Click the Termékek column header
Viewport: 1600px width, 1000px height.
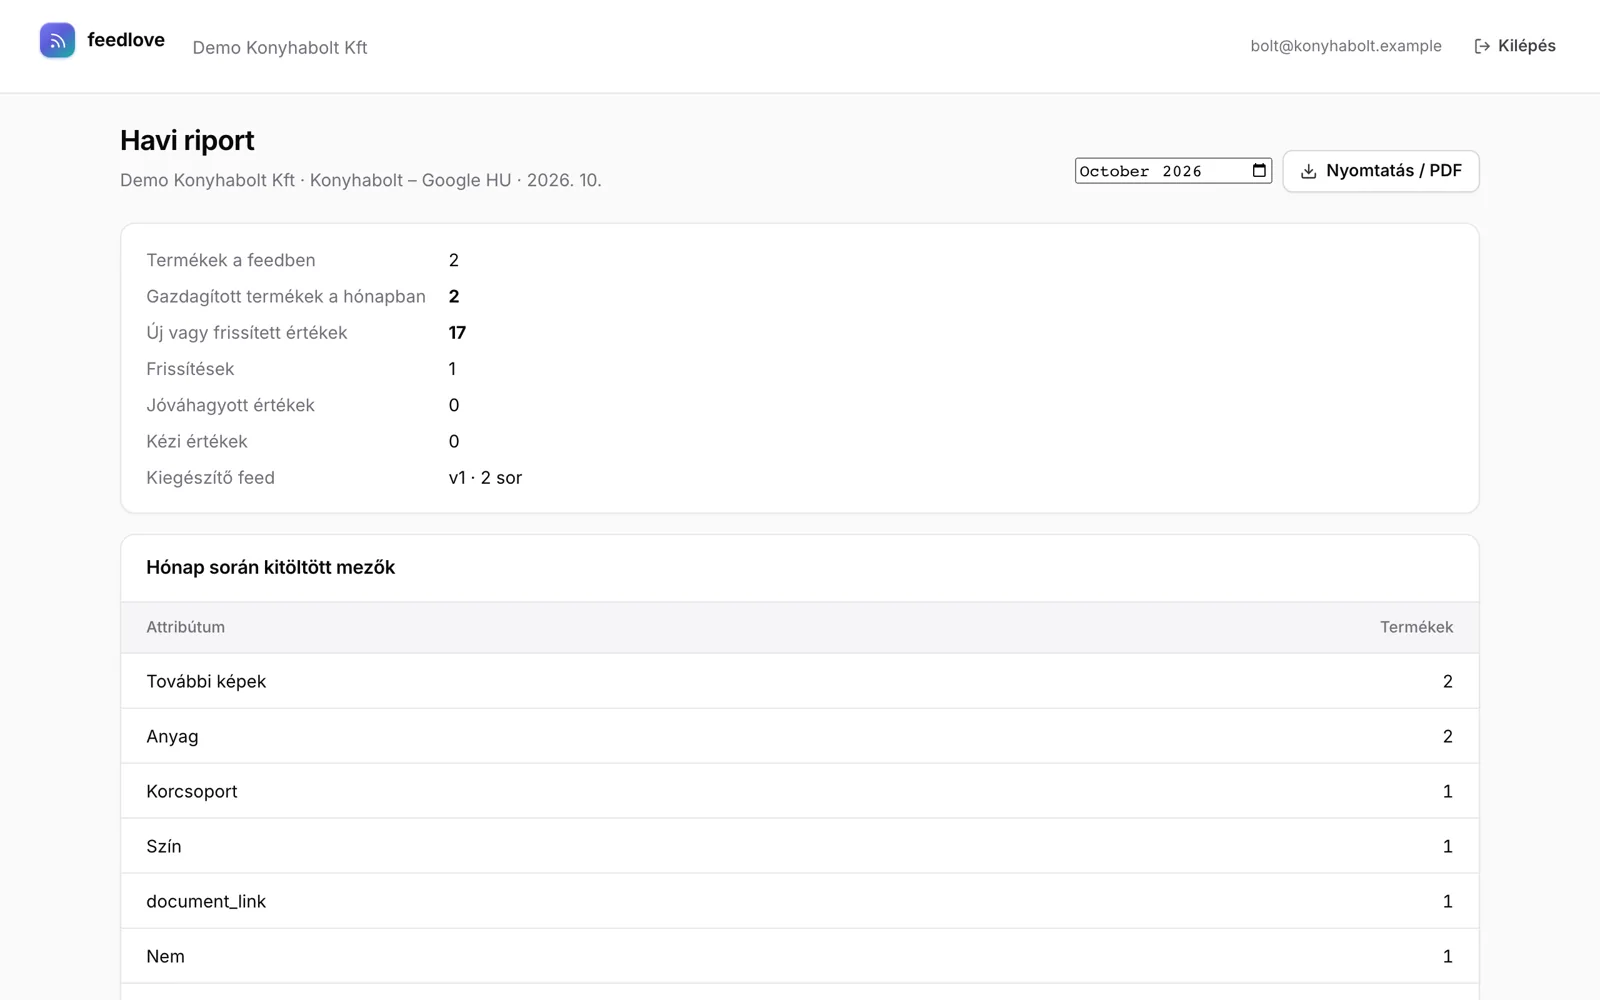(1416, 627)
